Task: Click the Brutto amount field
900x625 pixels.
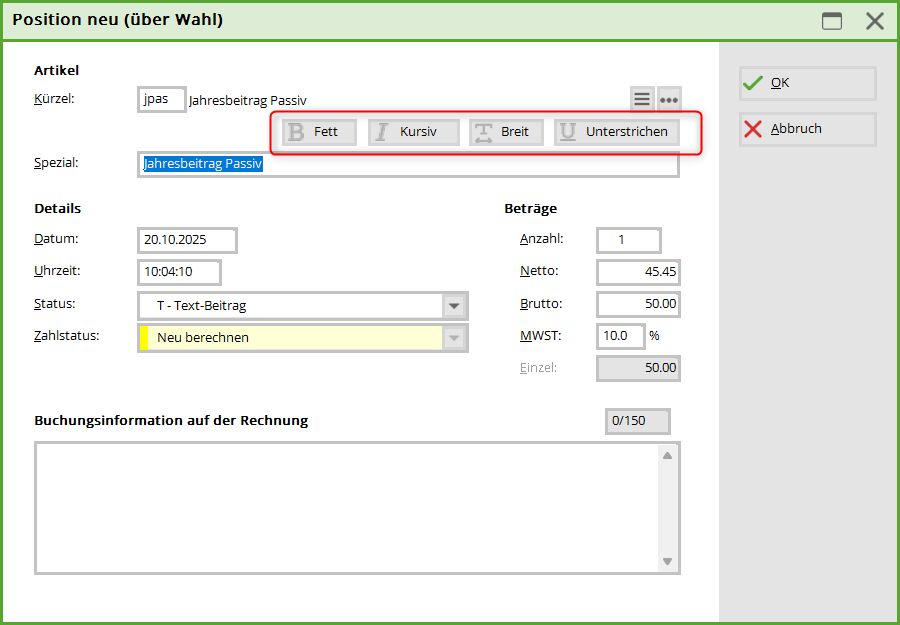Action: [x=638, y=304]
